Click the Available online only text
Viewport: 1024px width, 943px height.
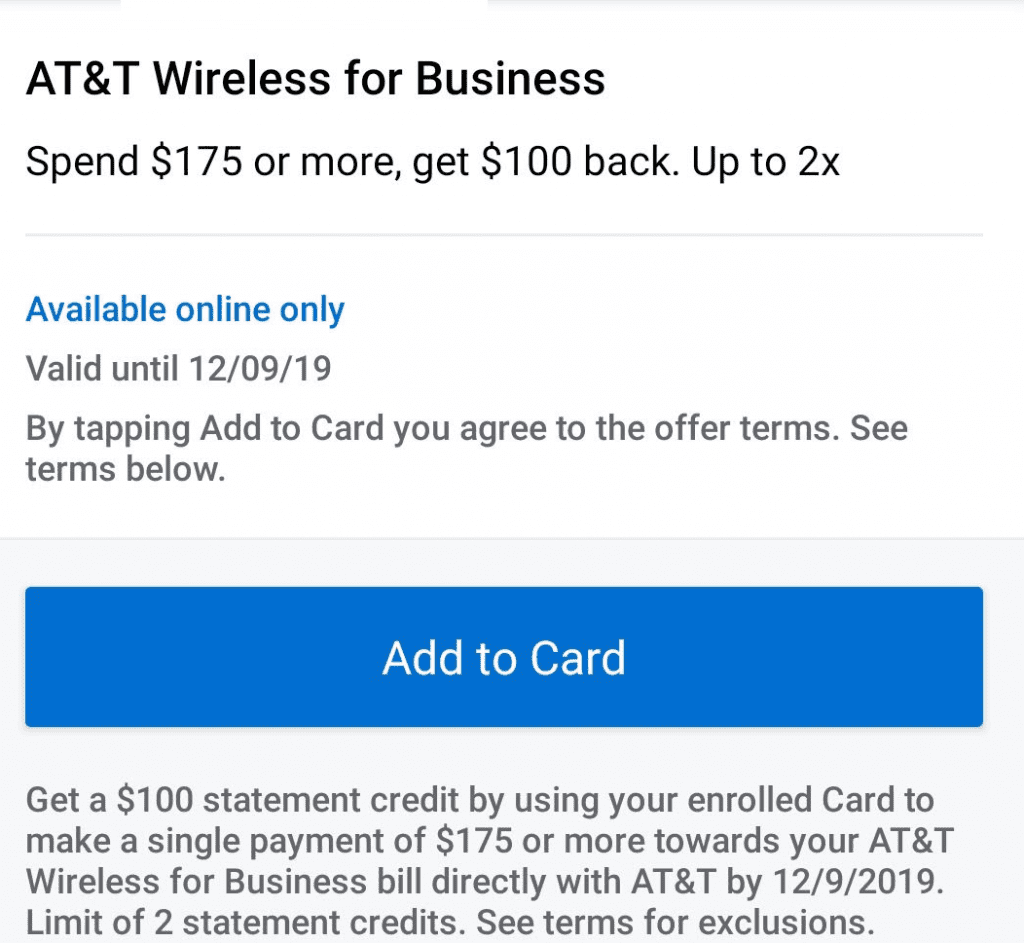(x=185, y=310)
